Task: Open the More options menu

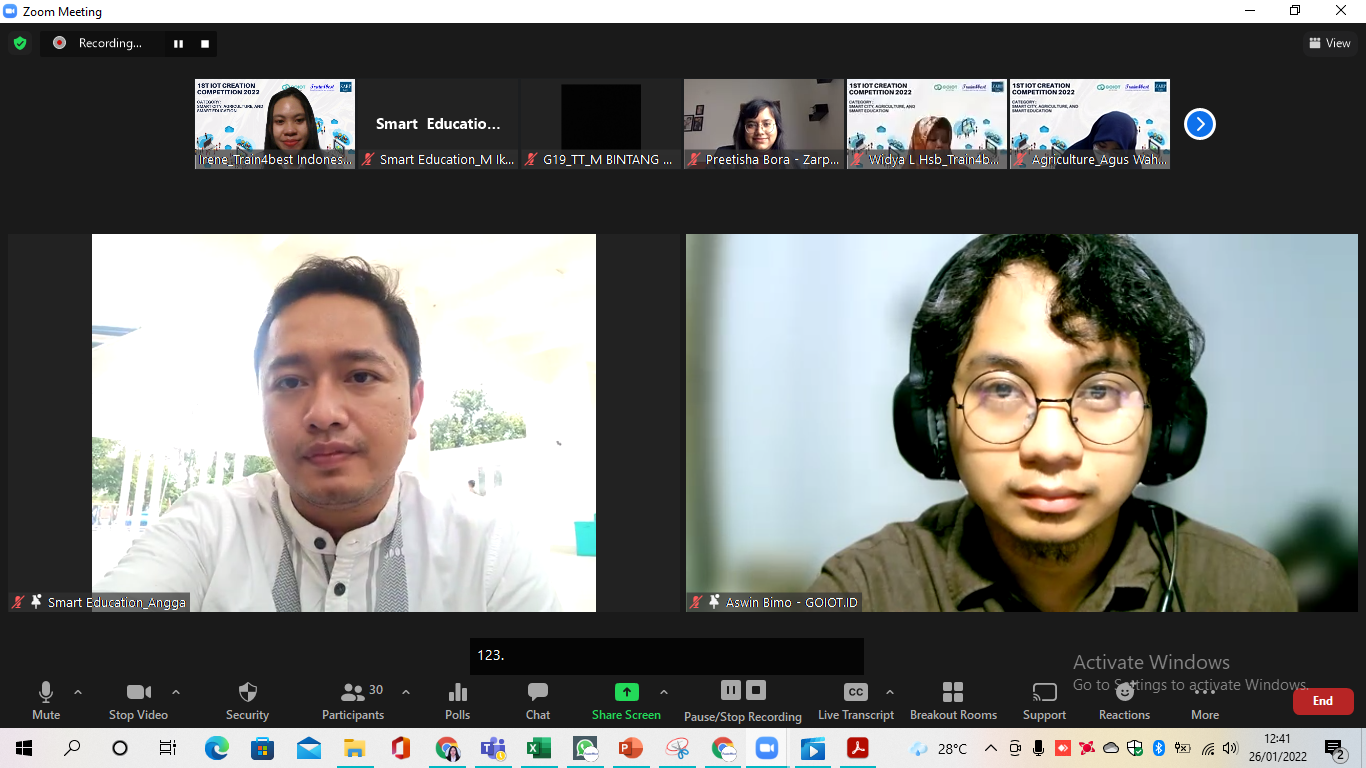Action: [1205, 701]
